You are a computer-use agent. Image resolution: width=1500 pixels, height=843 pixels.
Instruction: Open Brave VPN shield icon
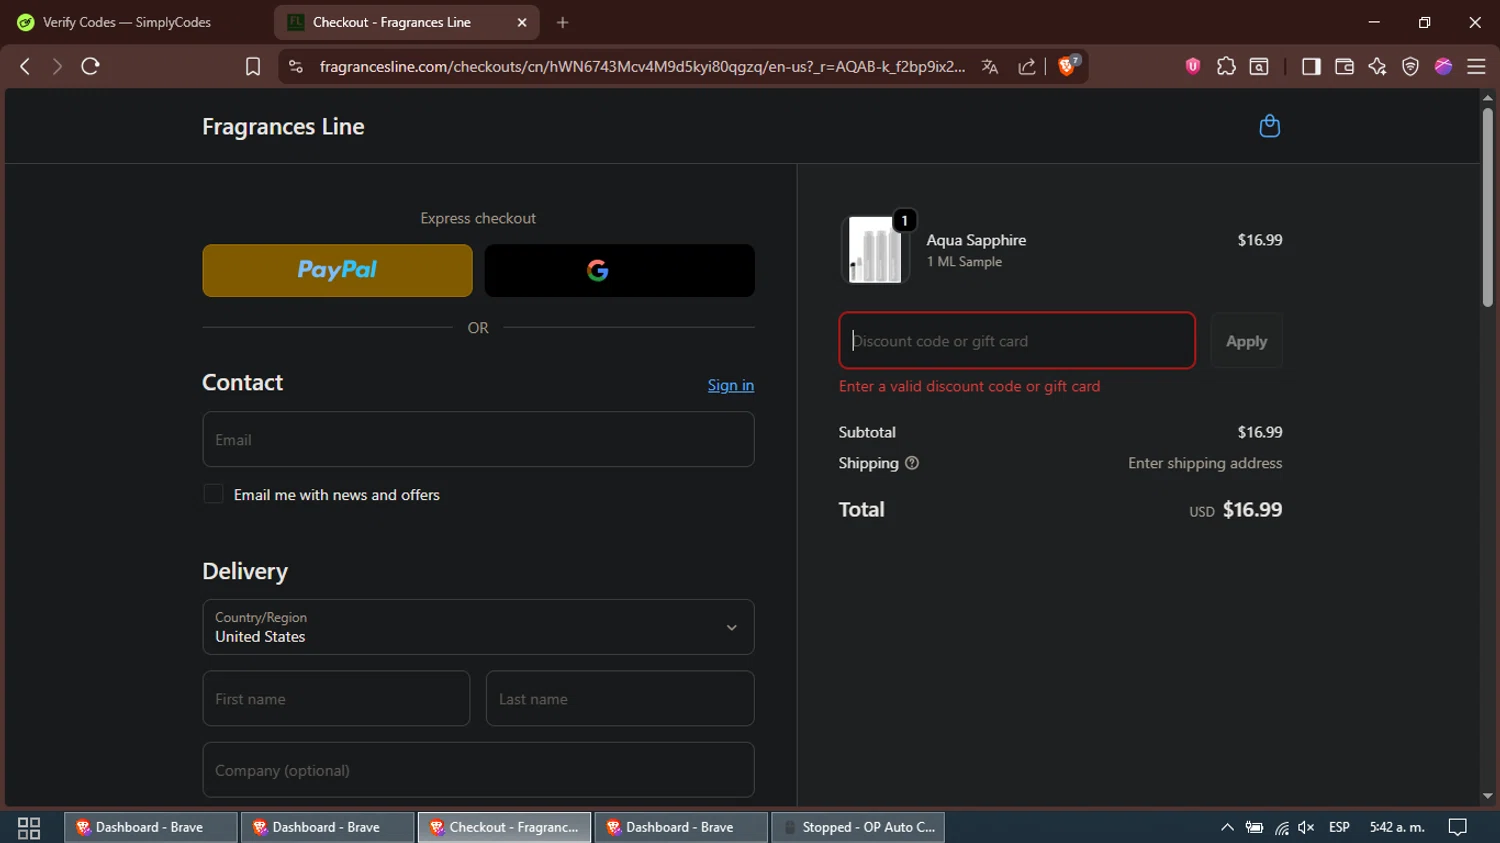(1410, 66)
